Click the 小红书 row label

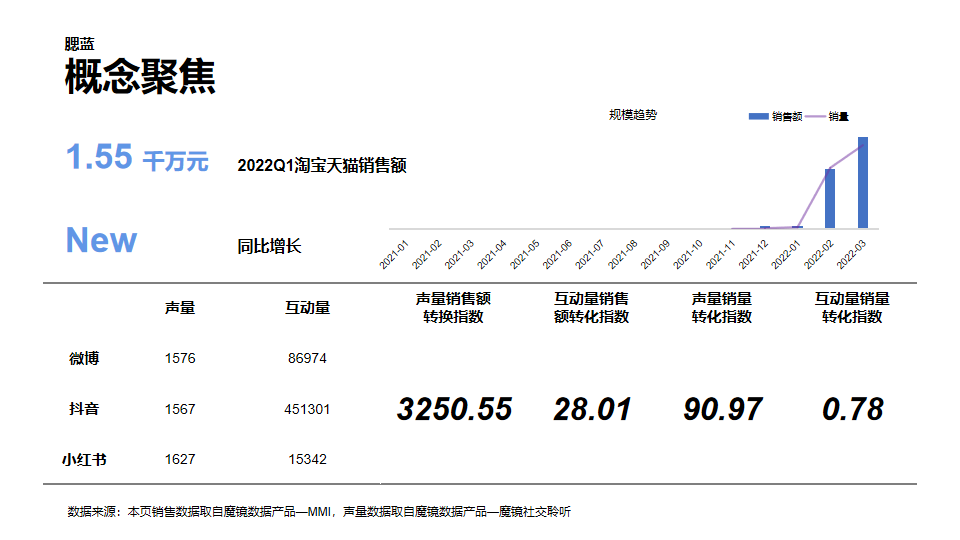click(x=84, y=459)
